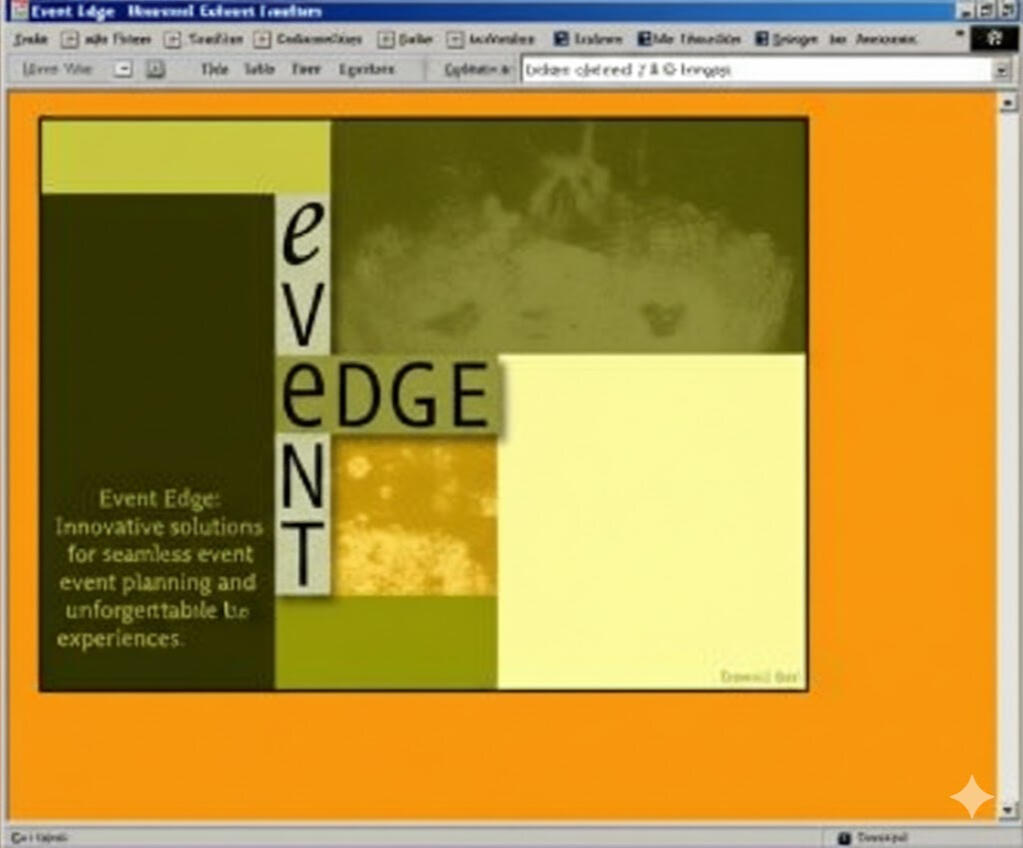
Task: Toggle the second small box in the top toolbar
Action: 172,39
